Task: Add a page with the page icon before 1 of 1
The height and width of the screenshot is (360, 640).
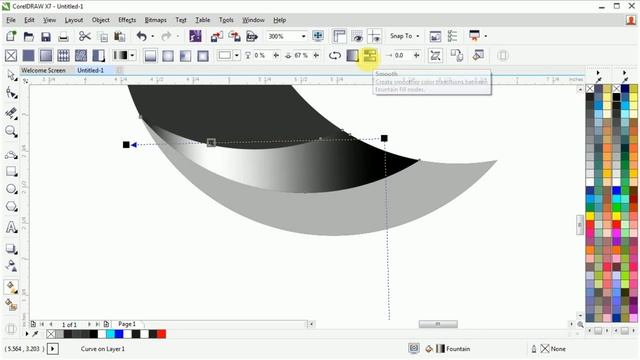Action: tap(33, 324)
